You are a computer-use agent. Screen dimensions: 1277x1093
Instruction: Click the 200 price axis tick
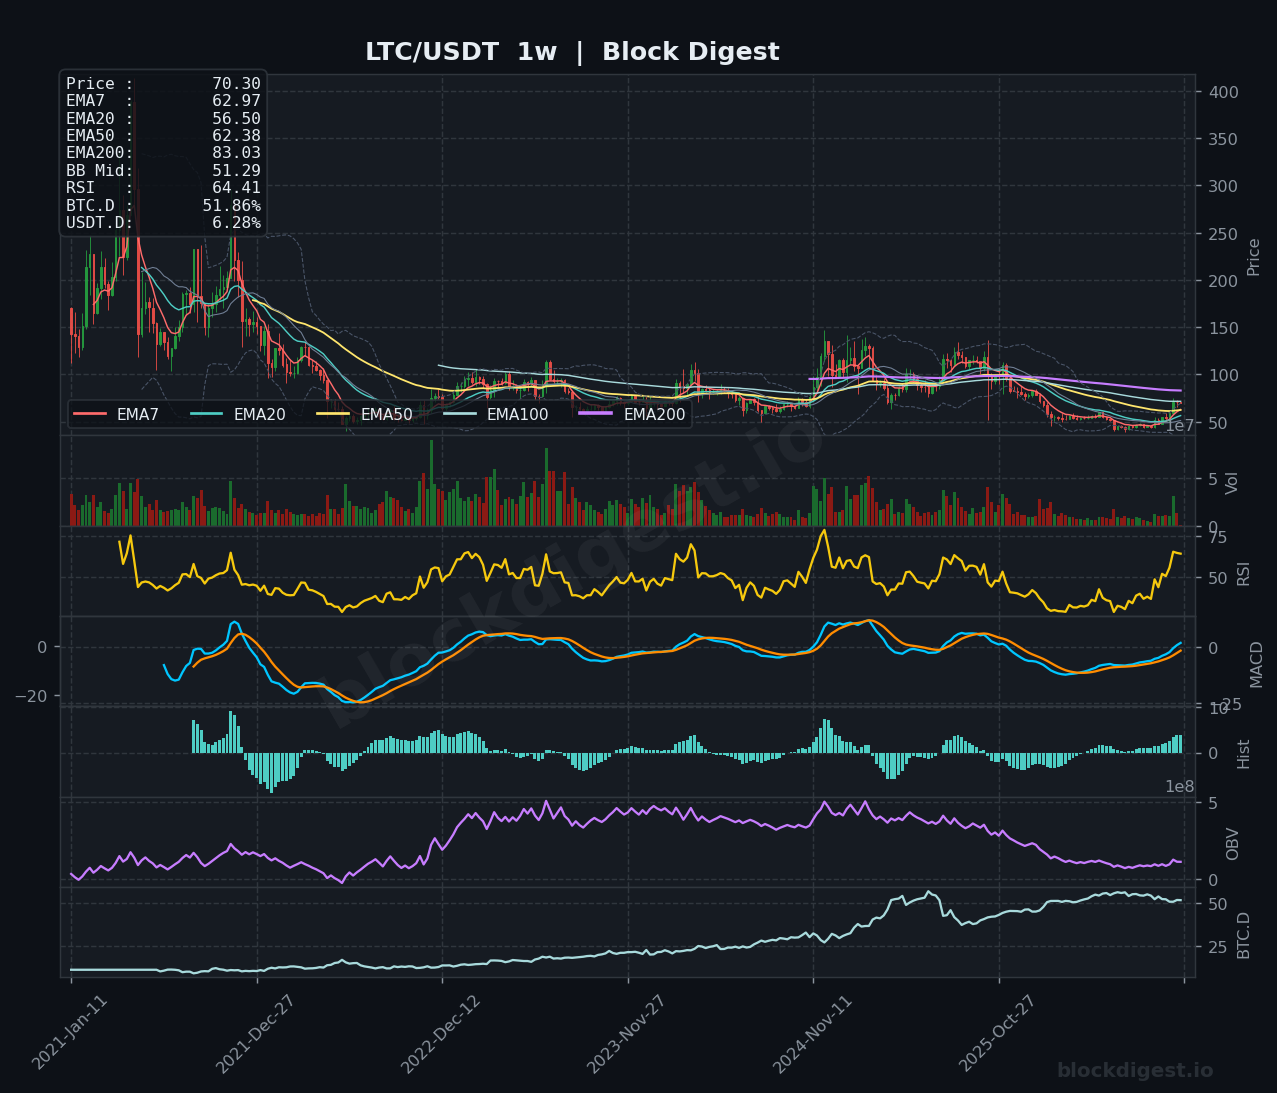[x=1221, y=281]
